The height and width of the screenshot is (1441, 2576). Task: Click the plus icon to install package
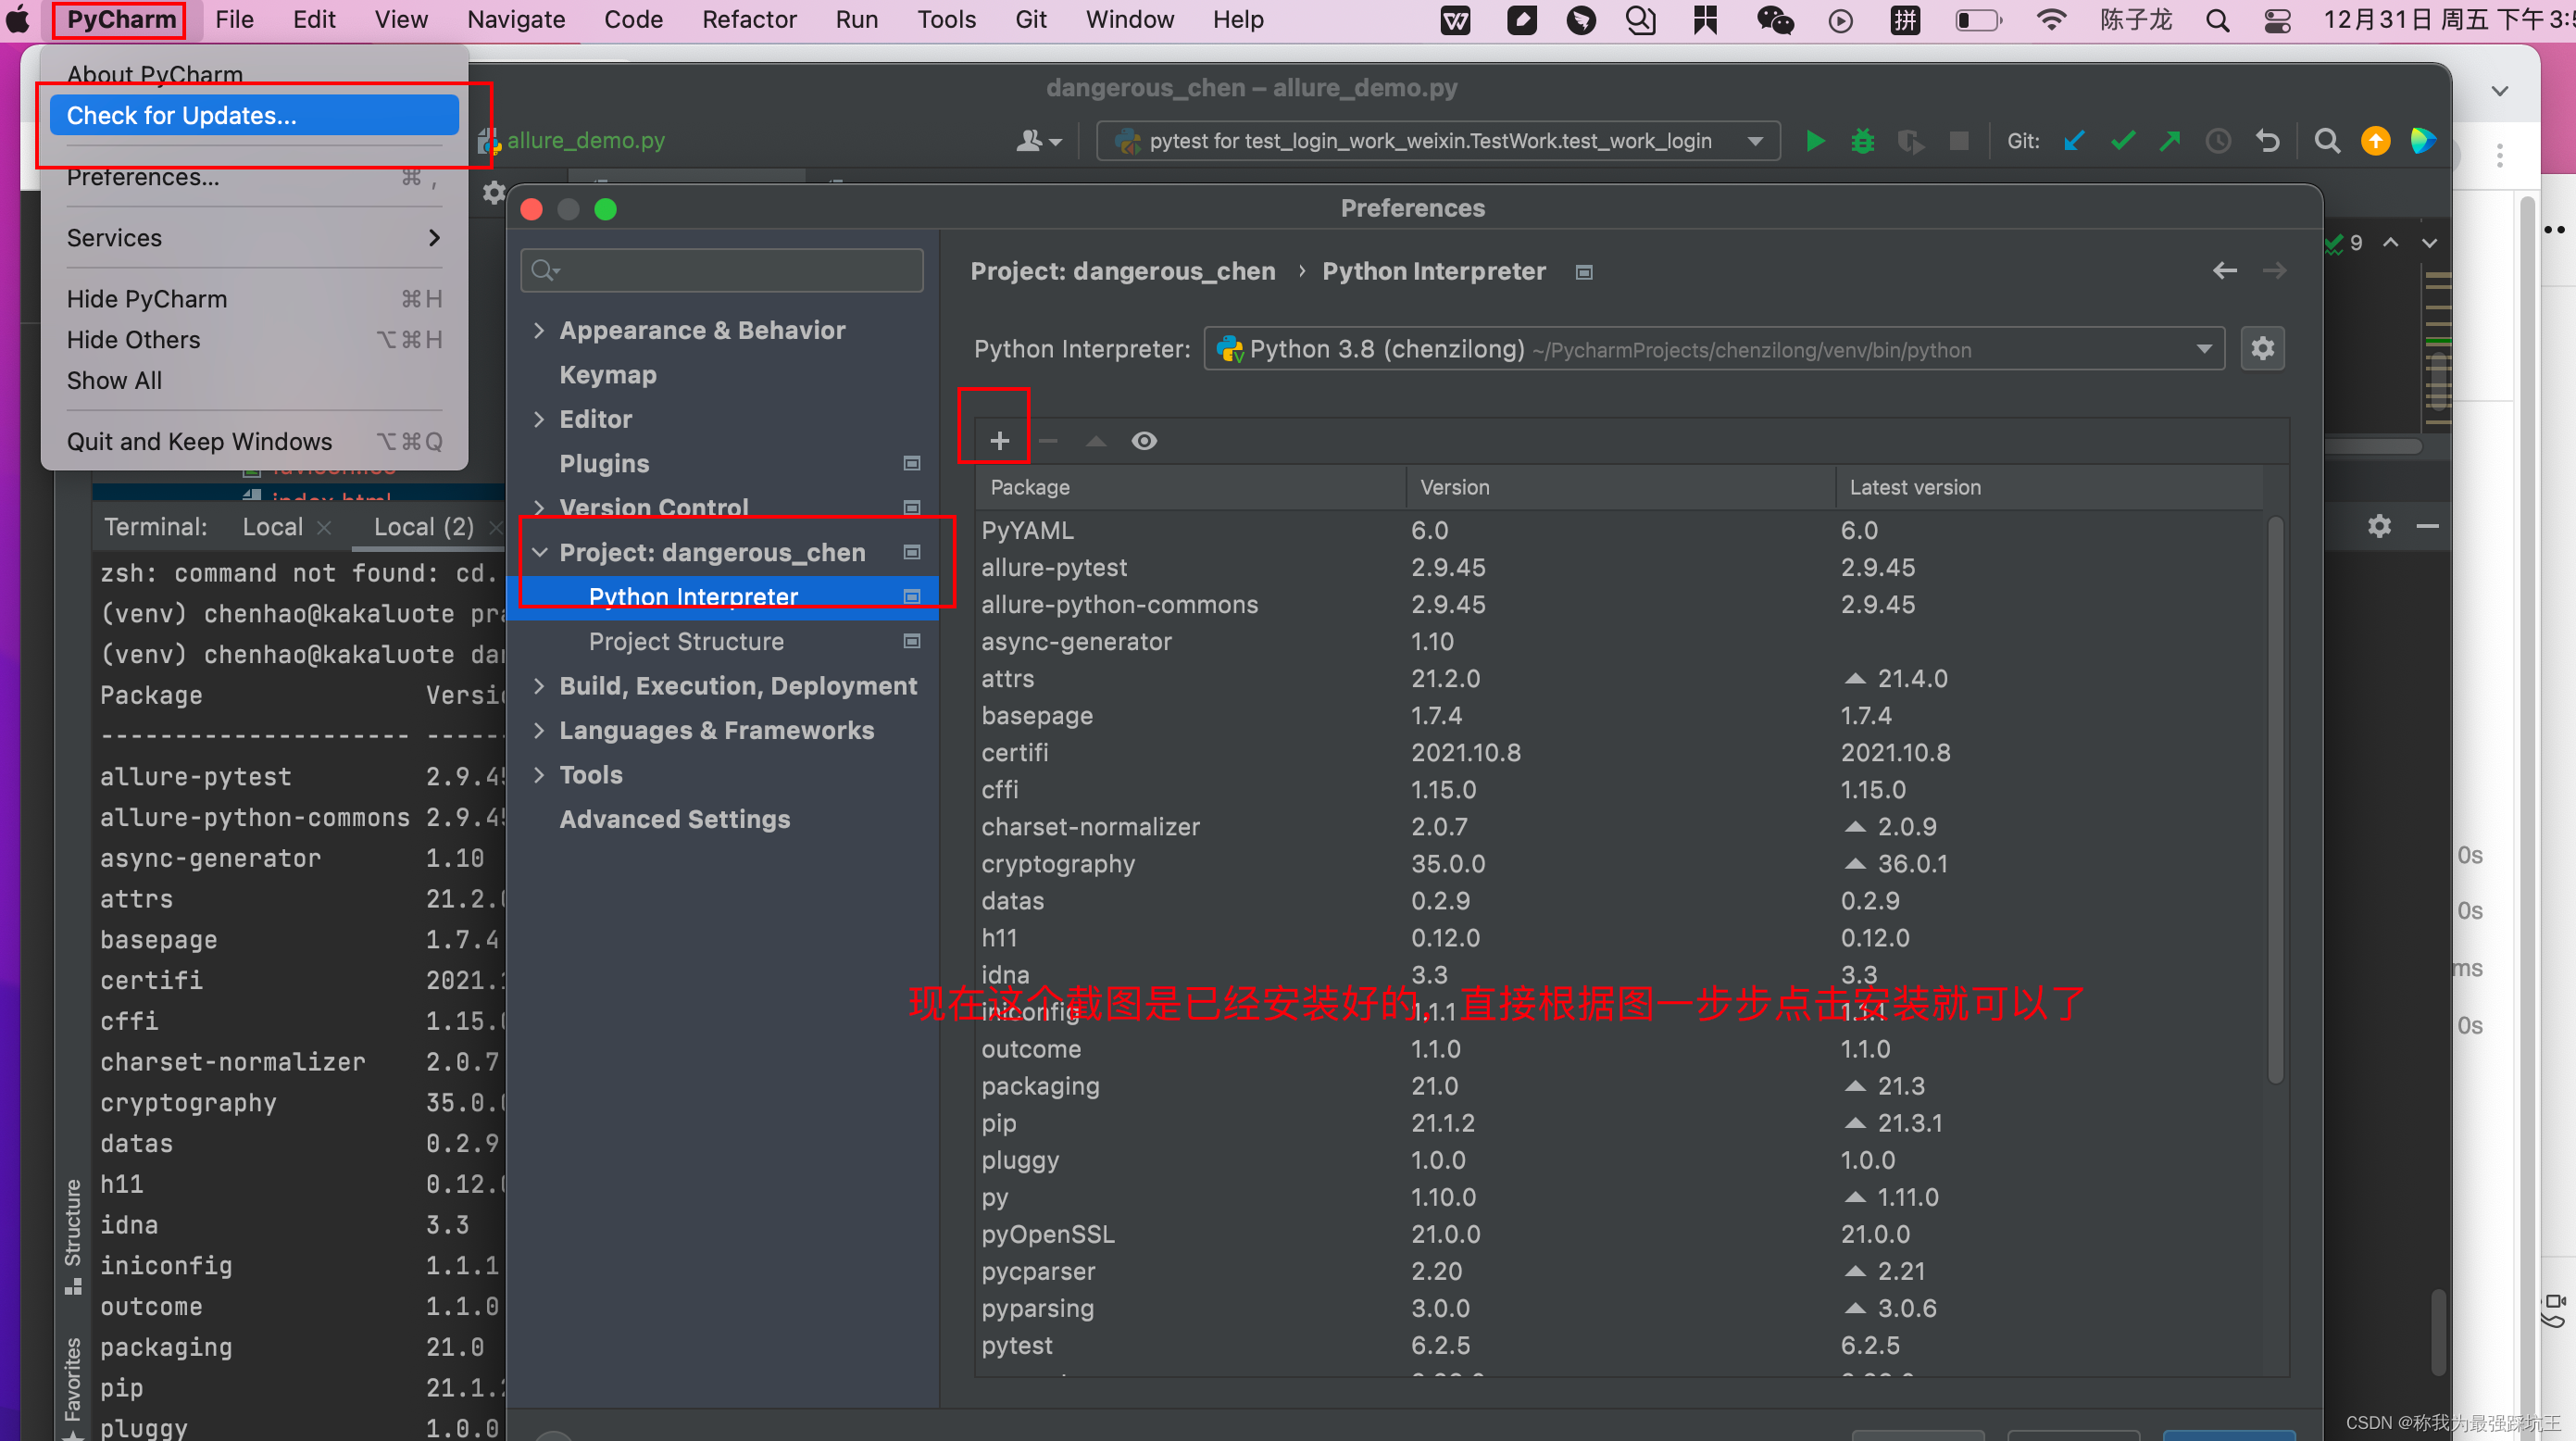coord(999,441)
